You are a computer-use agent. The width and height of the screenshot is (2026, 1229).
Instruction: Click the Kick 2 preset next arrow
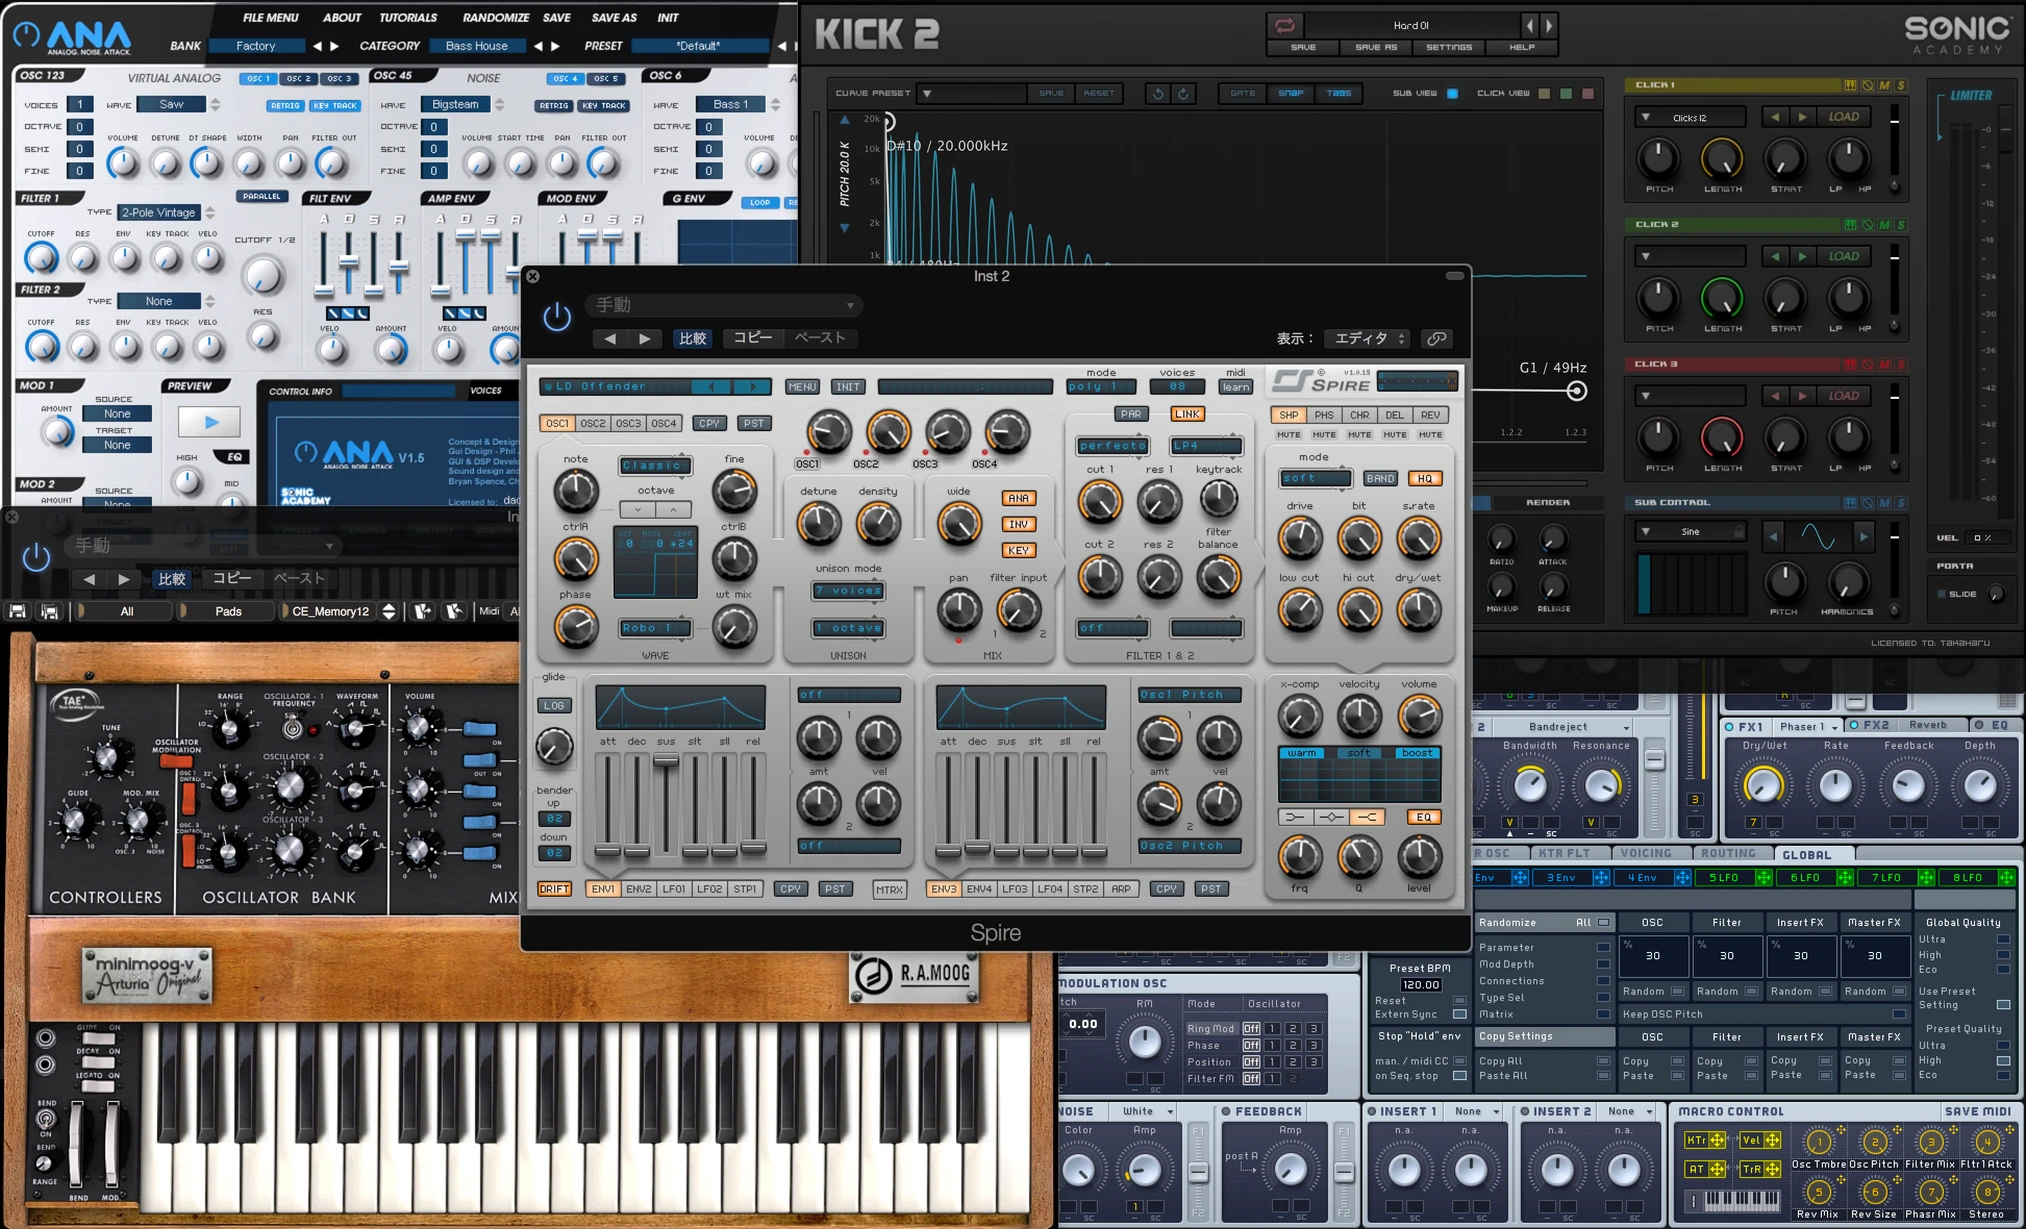(1549, 26)
